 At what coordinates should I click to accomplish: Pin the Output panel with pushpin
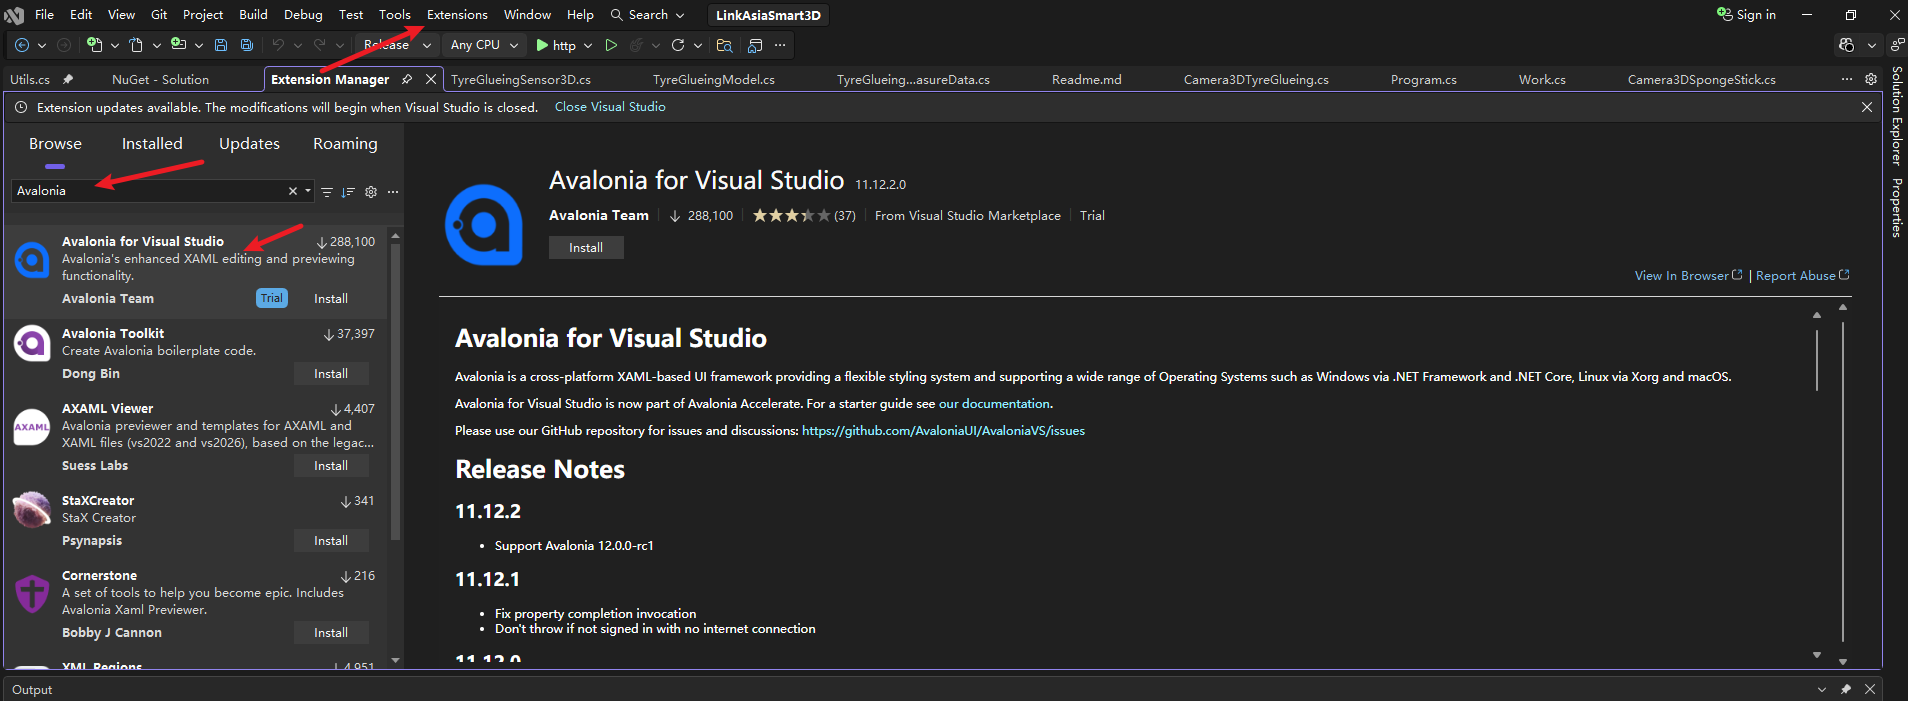(x=1846, y=689)
